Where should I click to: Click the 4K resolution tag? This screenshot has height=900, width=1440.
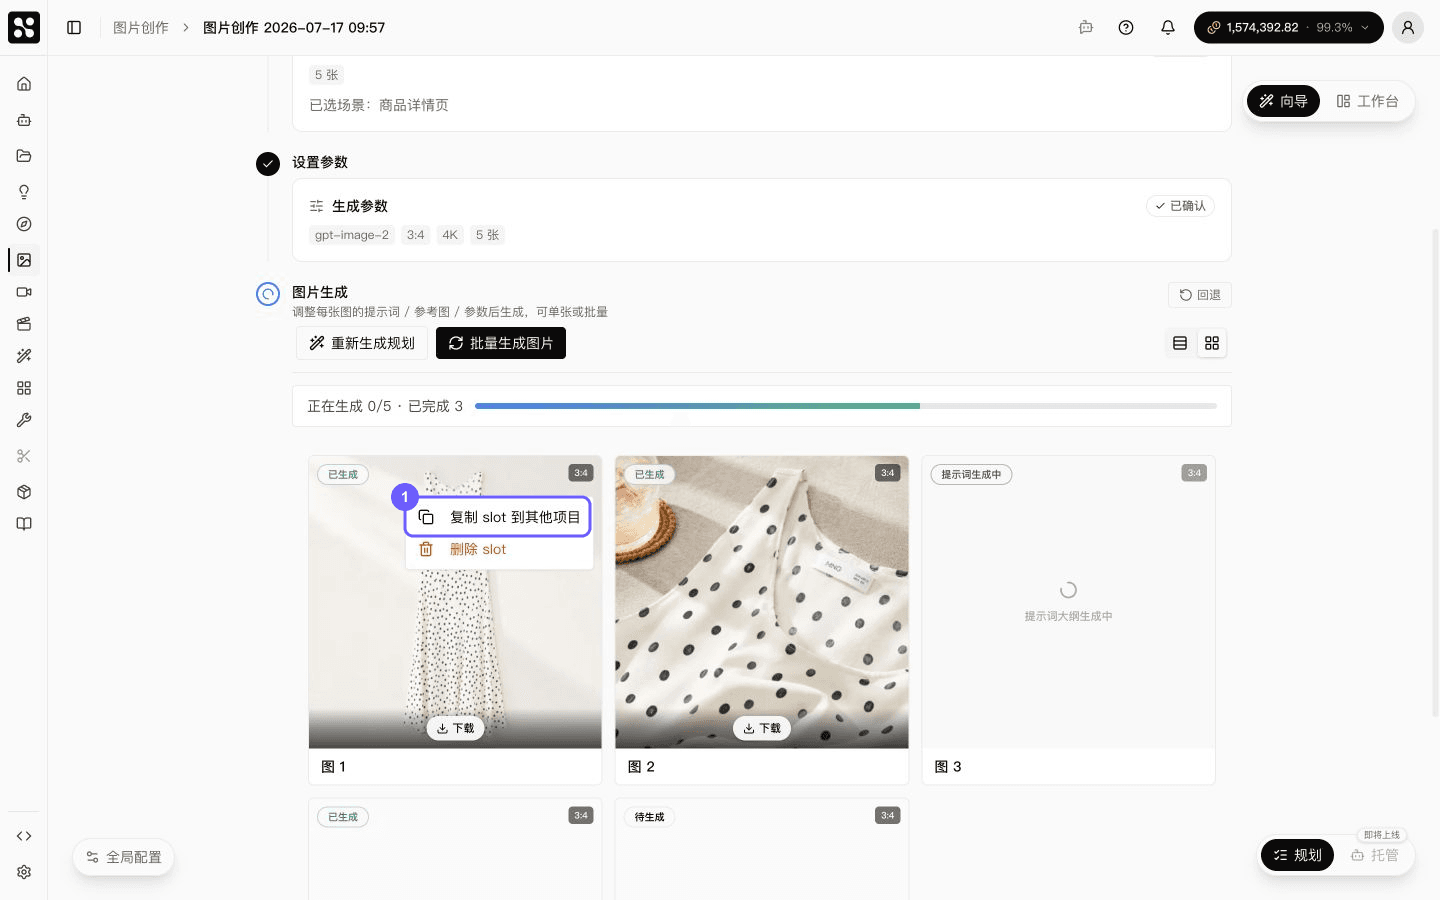(x=450, y=235)
